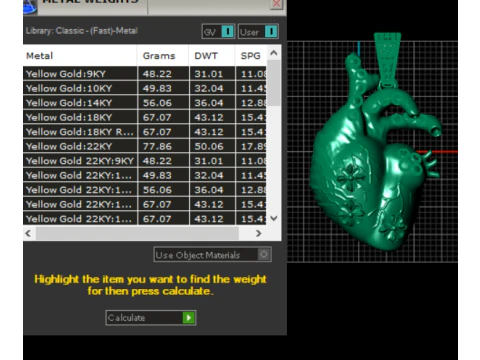480x360 pixels.
Task: Click the 31.01 DWT value for Yellow Gold:9KY
Action: (209, 74)
